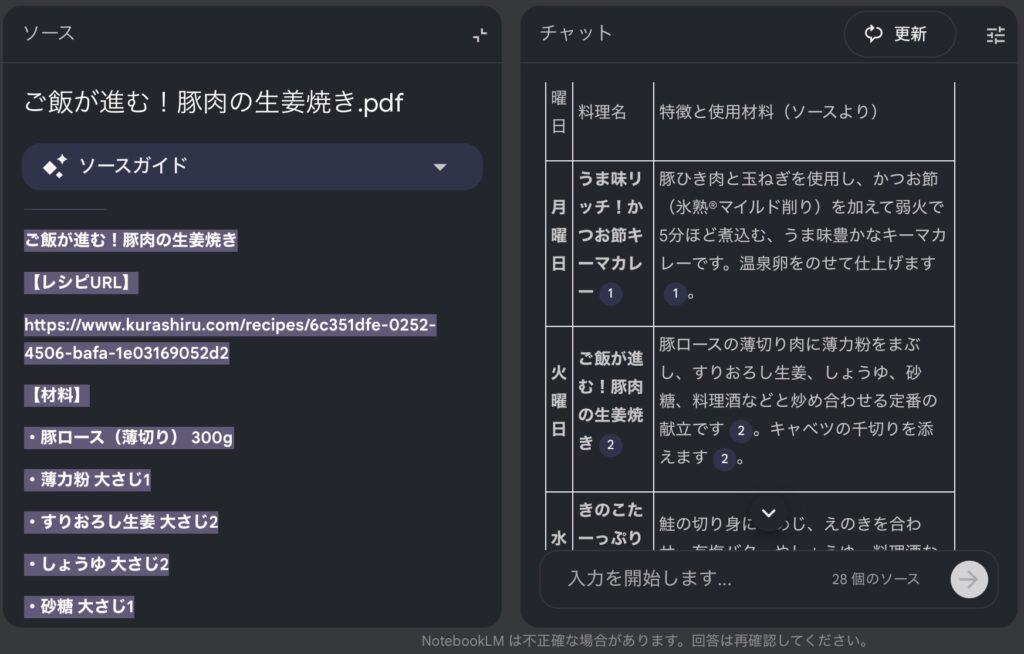This screenshot has height=654, width=1024.
Task: Select the チャット panel header
Action: tap(576, 33)
